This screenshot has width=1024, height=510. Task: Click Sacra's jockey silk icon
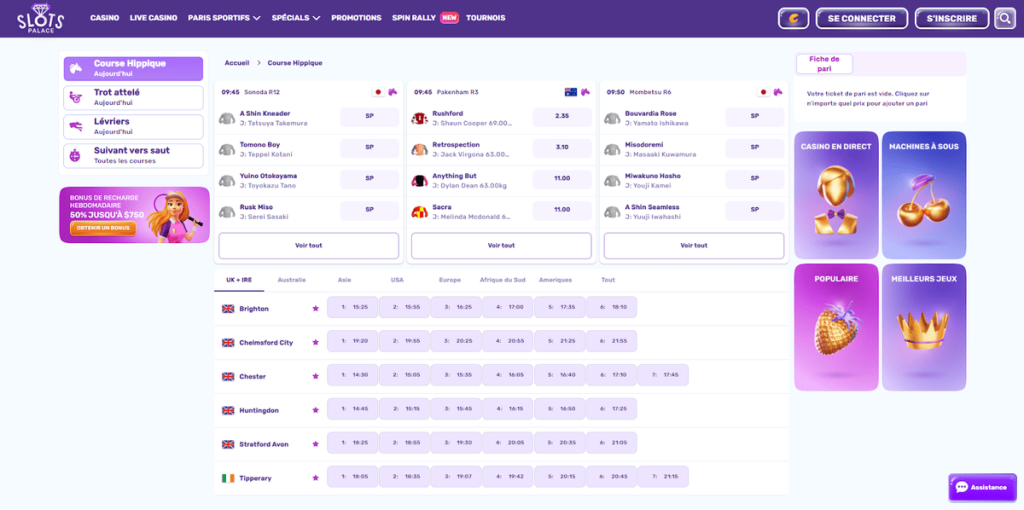click(x=419, y=212)
